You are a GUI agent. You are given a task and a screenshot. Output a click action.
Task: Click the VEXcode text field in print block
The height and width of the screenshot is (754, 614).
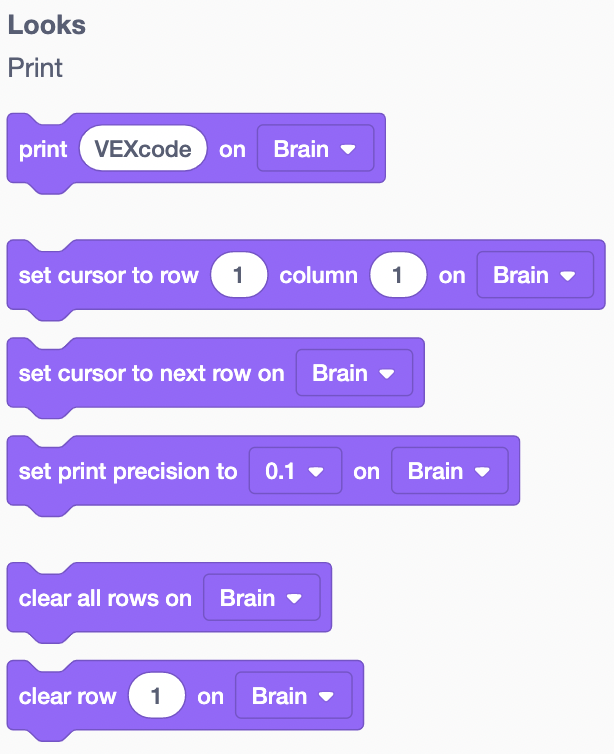(x=143, y=149)
